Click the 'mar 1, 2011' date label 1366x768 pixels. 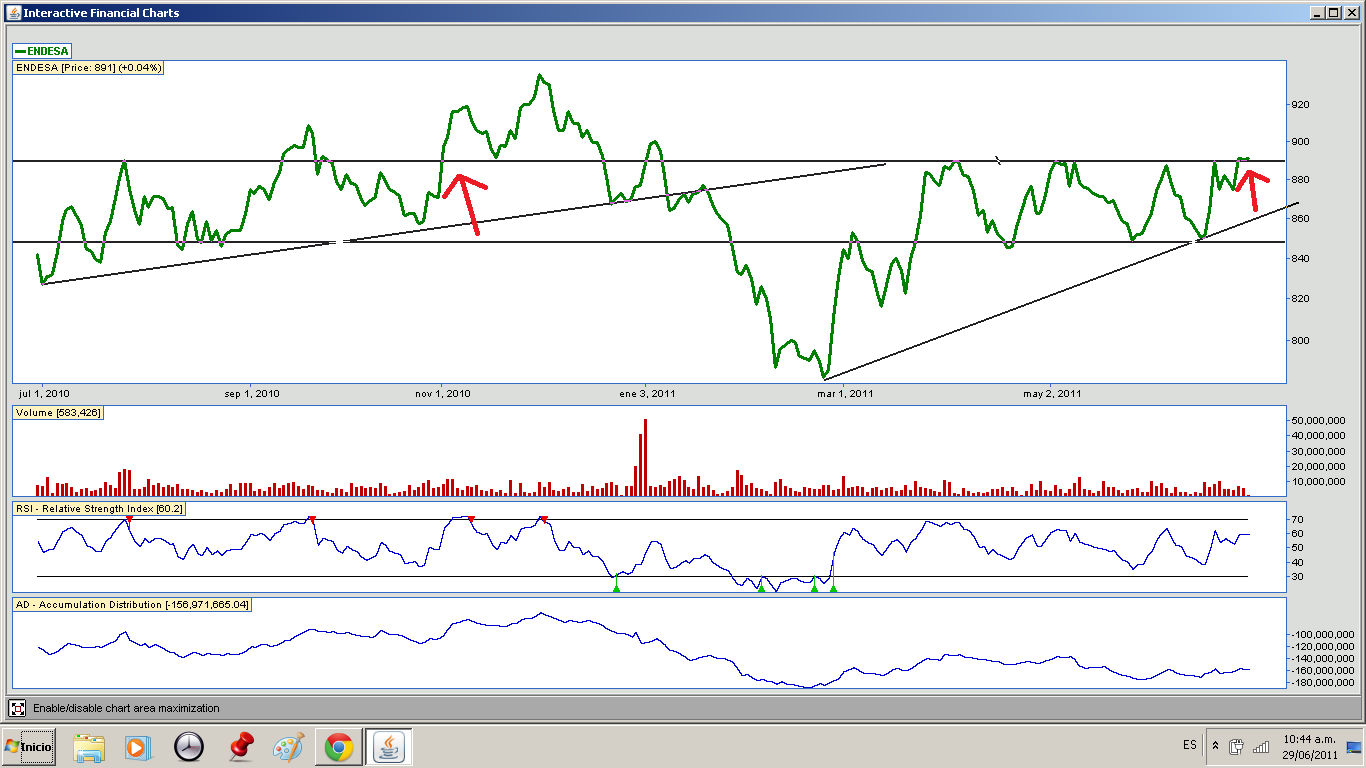tap(845, 393)
